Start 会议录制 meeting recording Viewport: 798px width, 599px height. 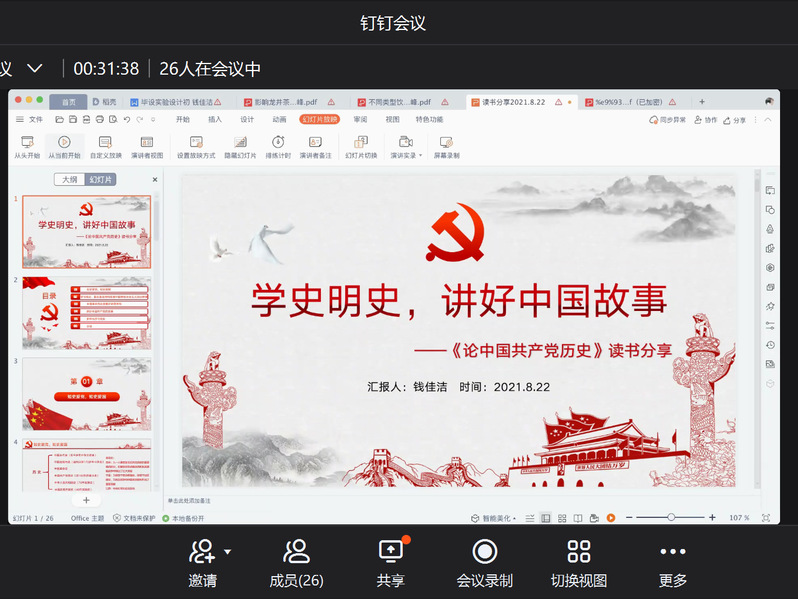tap(484, 563)
